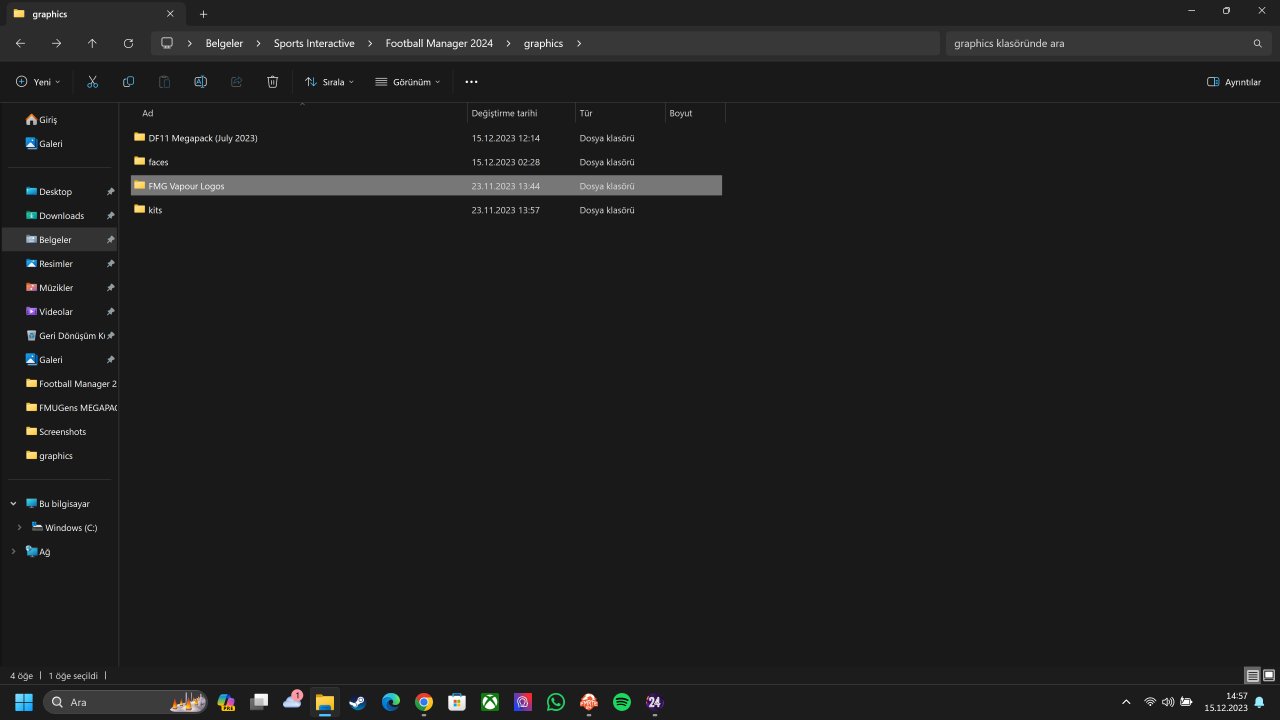Open a new File Explorer tab with plus
Image resolution: width=1280 pixels, height=720 pixels.
click(203, 14)
